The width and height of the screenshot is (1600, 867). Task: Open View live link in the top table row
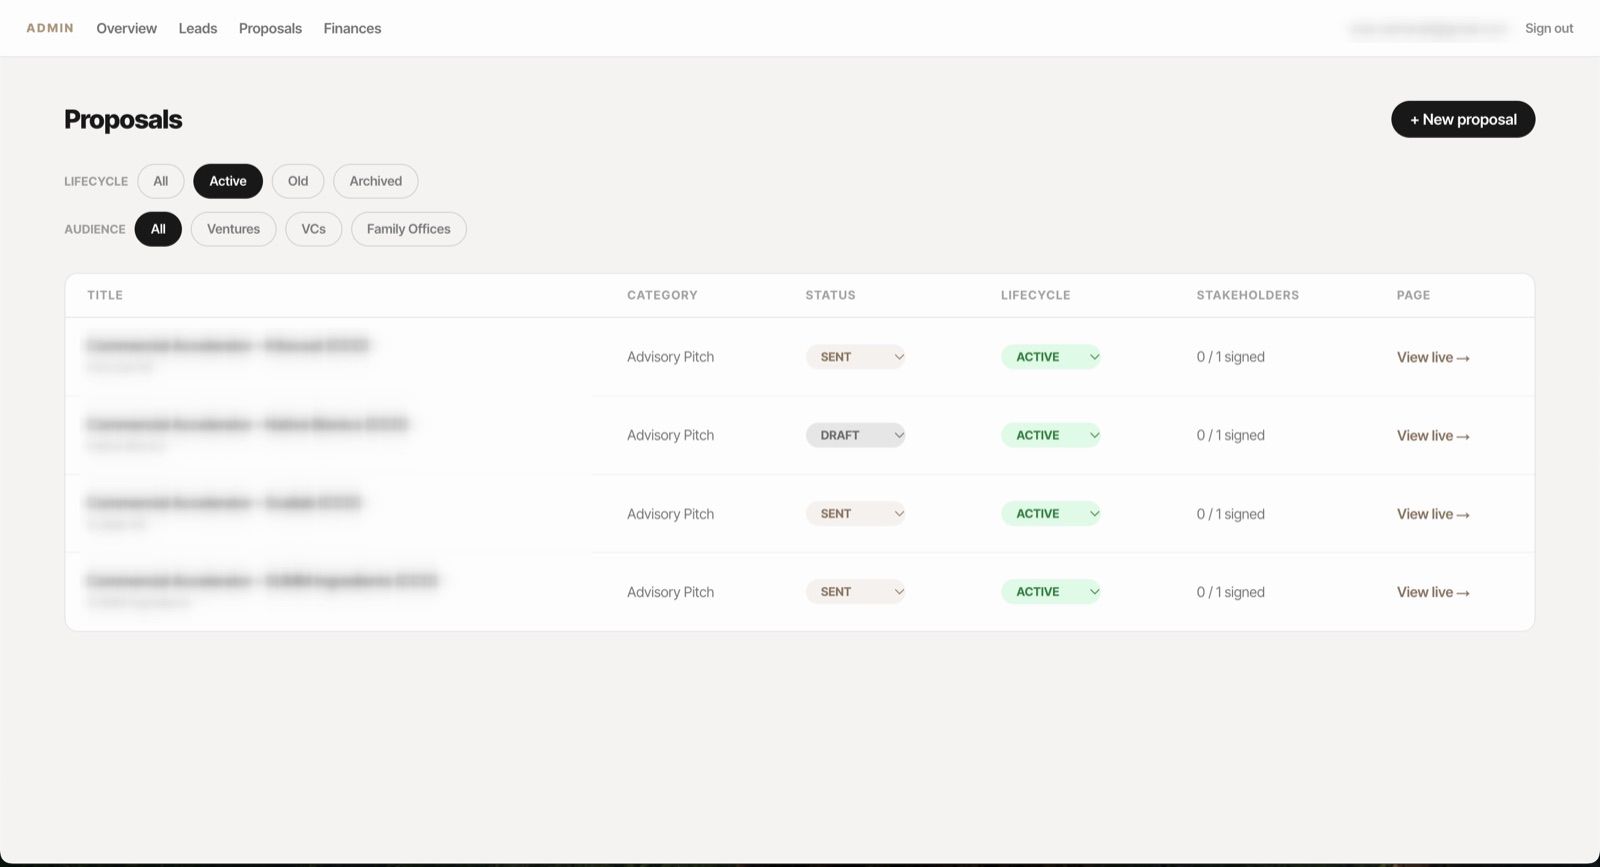click(x=1433, y=357)
